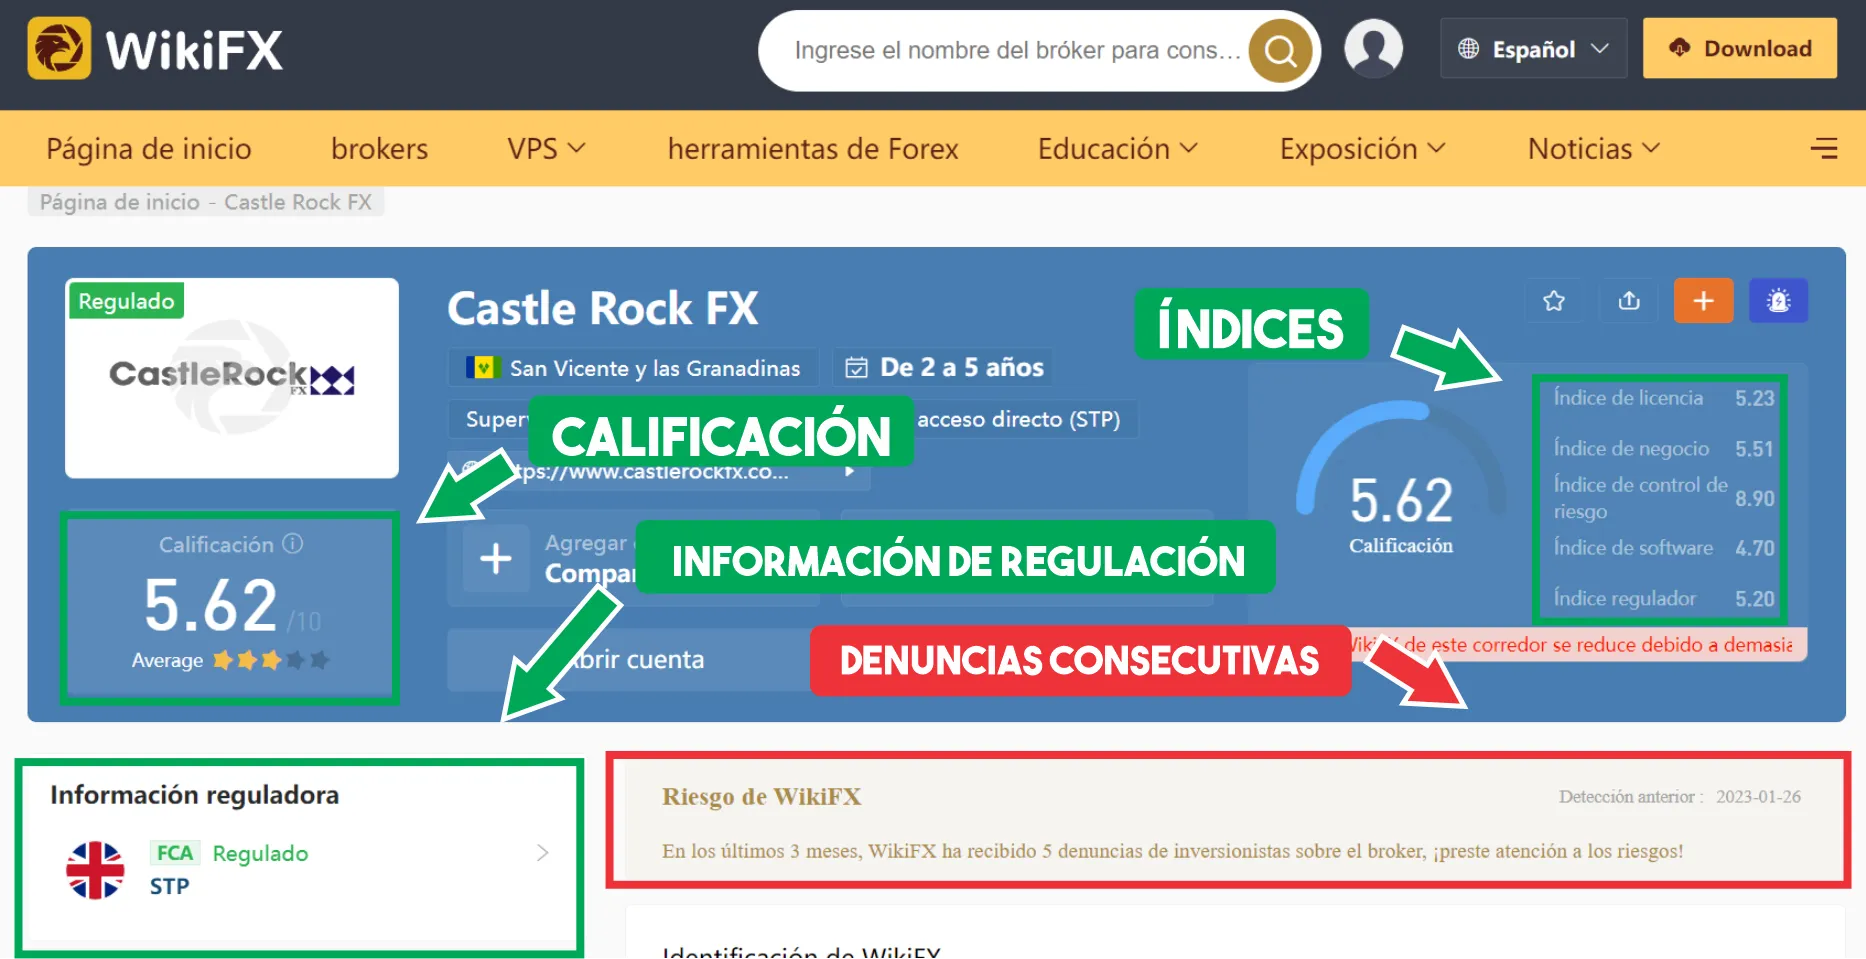This screenshot has width=1866, height=959.
Task: Go to Página de inicio menu item
Action: point(149,148)
